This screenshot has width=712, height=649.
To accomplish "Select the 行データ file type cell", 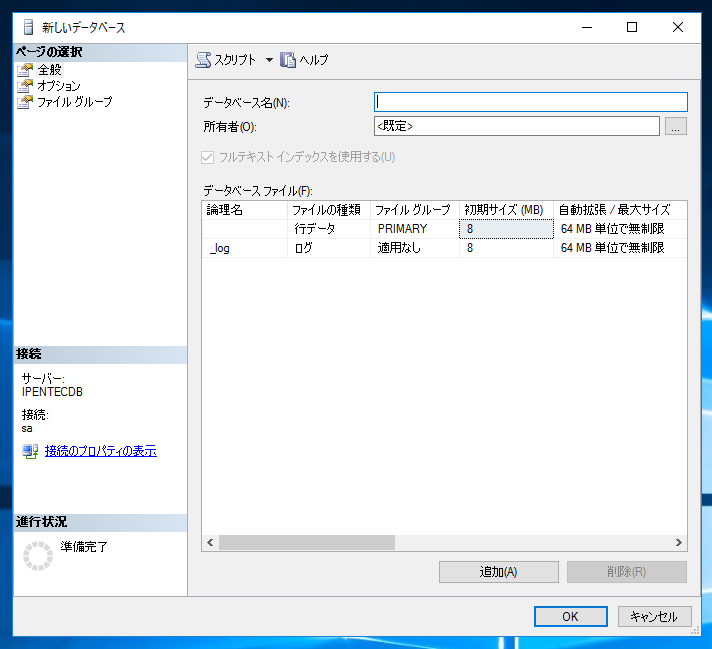I will (329, 229).
